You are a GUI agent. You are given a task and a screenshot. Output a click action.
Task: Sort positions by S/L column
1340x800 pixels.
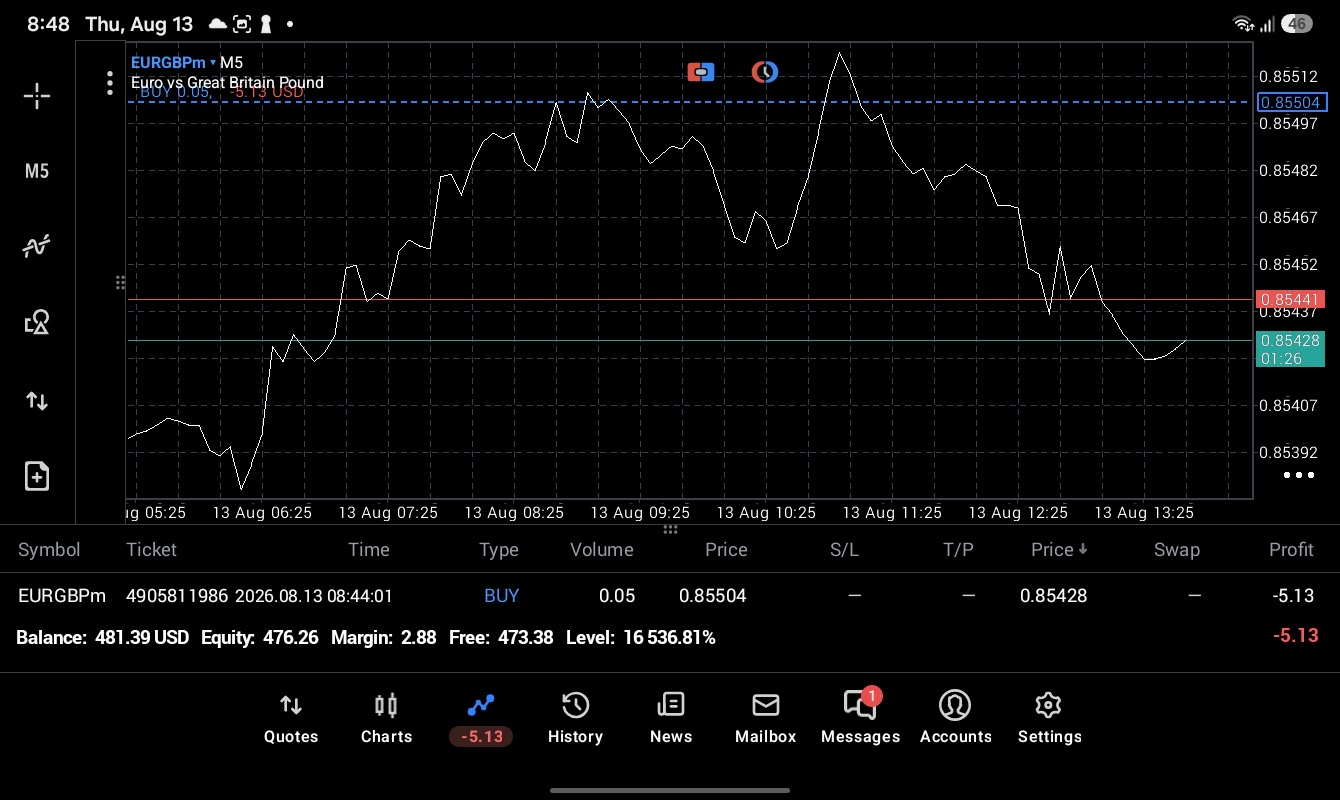pos(844,550)
